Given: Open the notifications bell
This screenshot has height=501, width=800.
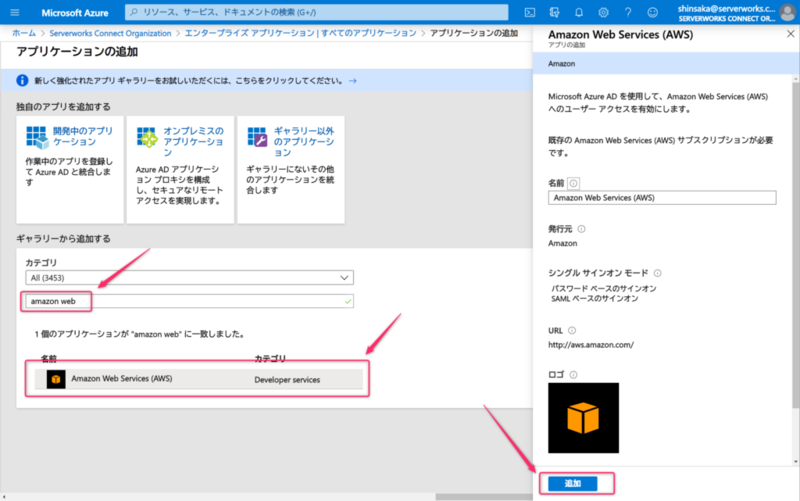Looking at the screenshot, I should coord(579,12).
